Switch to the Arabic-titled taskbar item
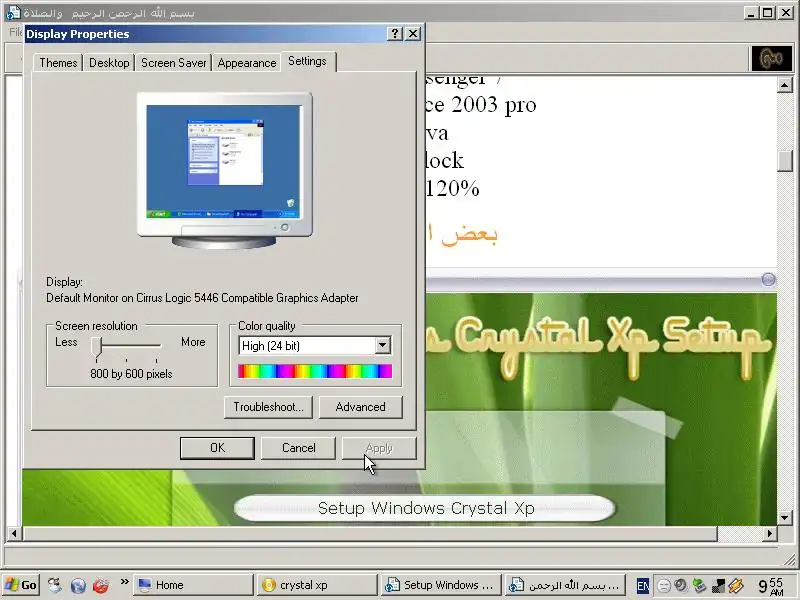 564,585
